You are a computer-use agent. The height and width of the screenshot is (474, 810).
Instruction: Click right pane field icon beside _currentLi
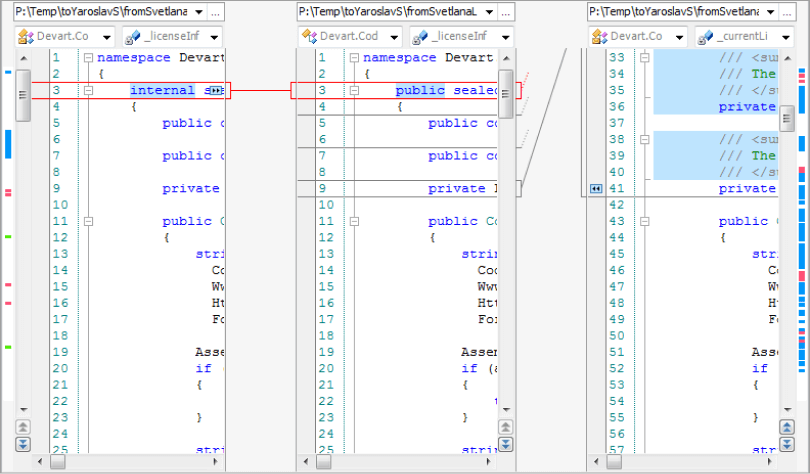pyautogui.click(x=705, y=37)
